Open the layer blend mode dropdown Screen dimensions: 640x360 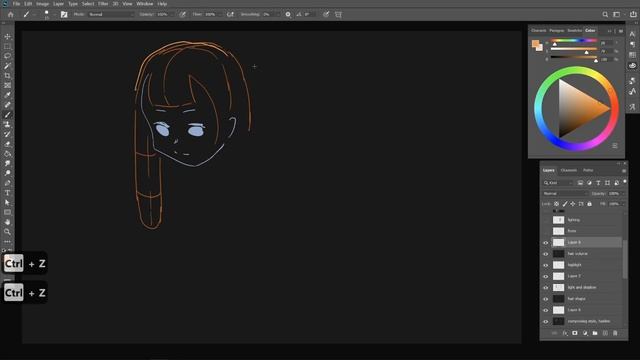pyautogui.click(x=565, y=193)
